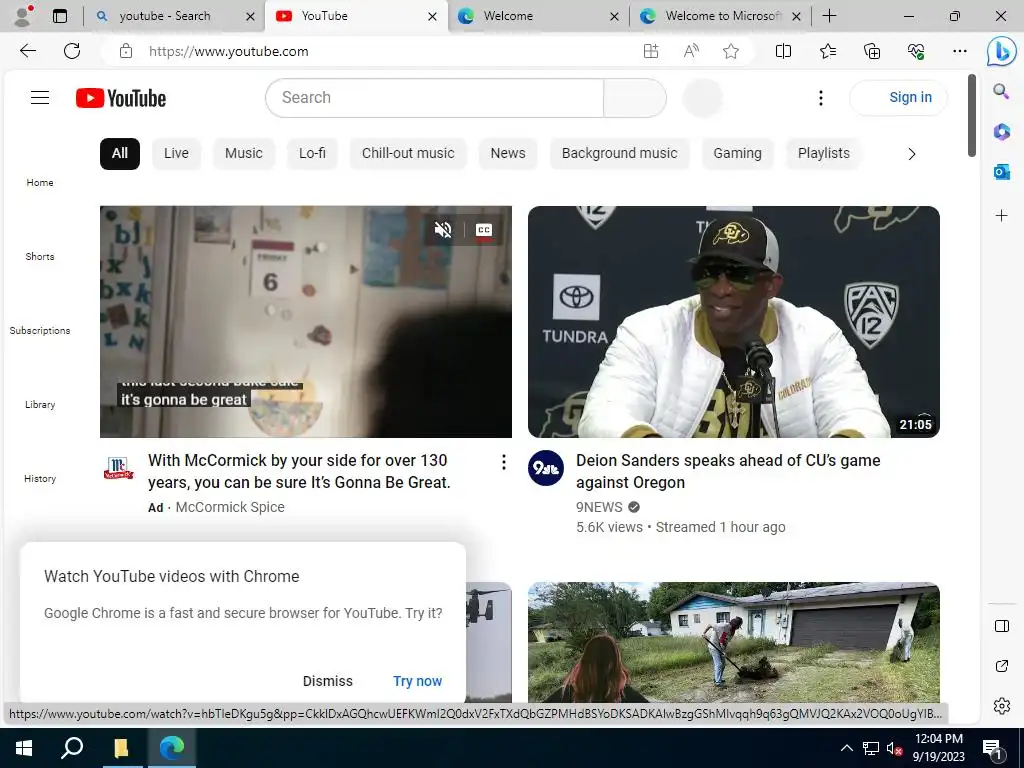The image size is (1024, 768).
Task: Toggle the Edge sidebar visibility button
Action: pyautogui.click(x=1002, y=626)
